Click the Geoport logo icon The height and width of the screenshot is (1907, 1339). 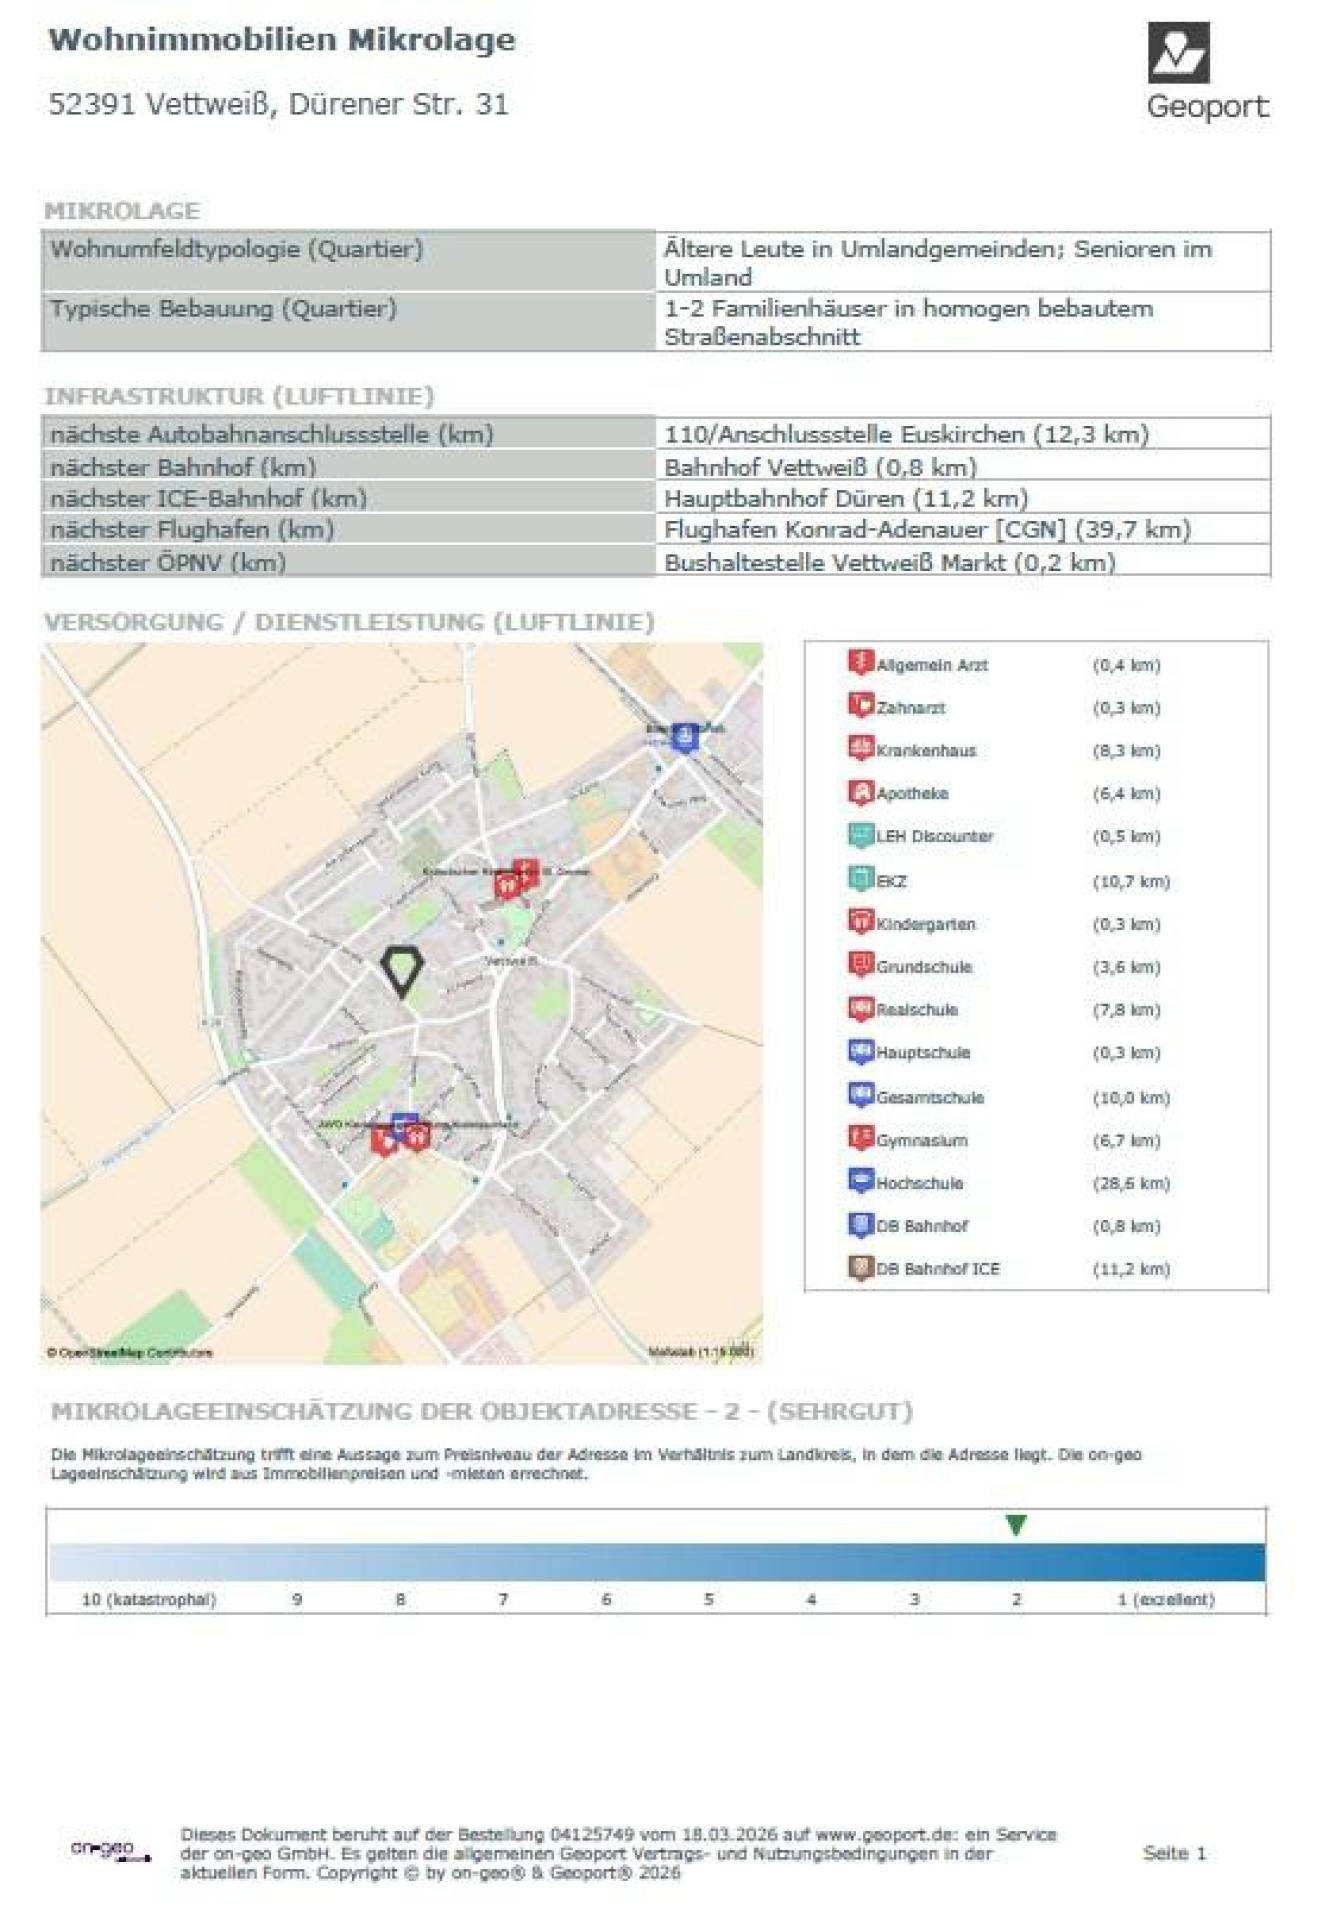[x=1178, y=52]
